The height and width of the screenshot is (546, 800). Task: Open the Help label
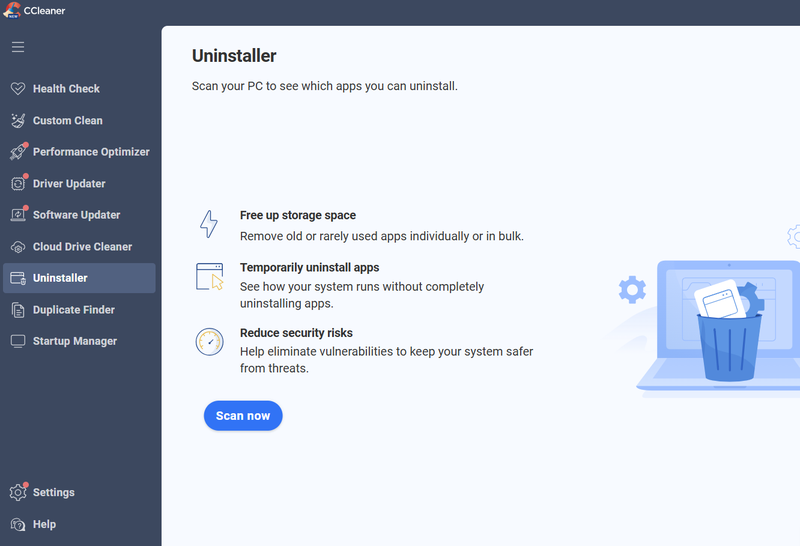point(44,524)
